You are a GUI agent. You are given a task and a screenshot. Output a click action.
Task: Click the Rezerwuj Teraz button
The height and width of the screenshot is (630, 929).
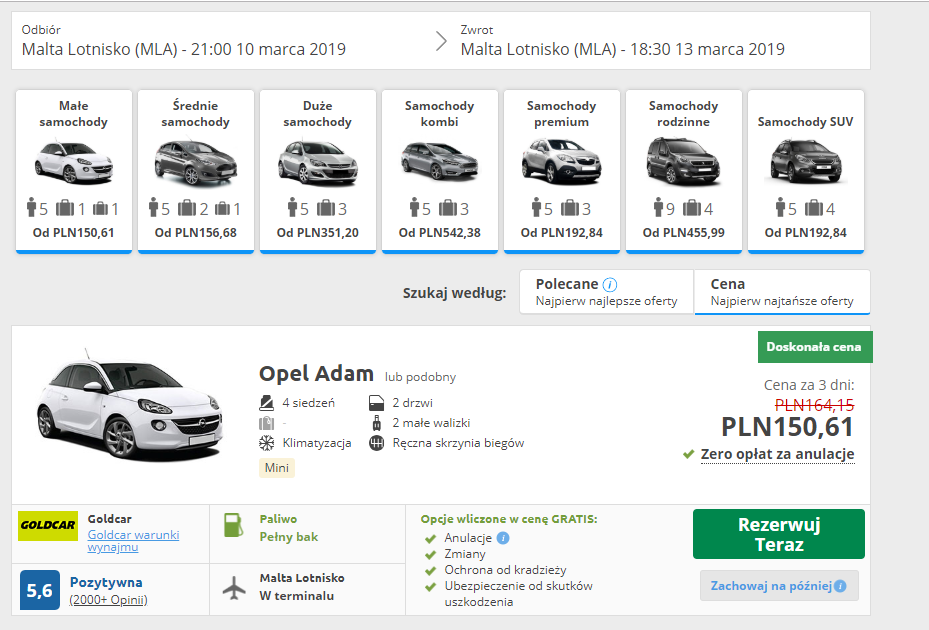(x=779, y=534)
